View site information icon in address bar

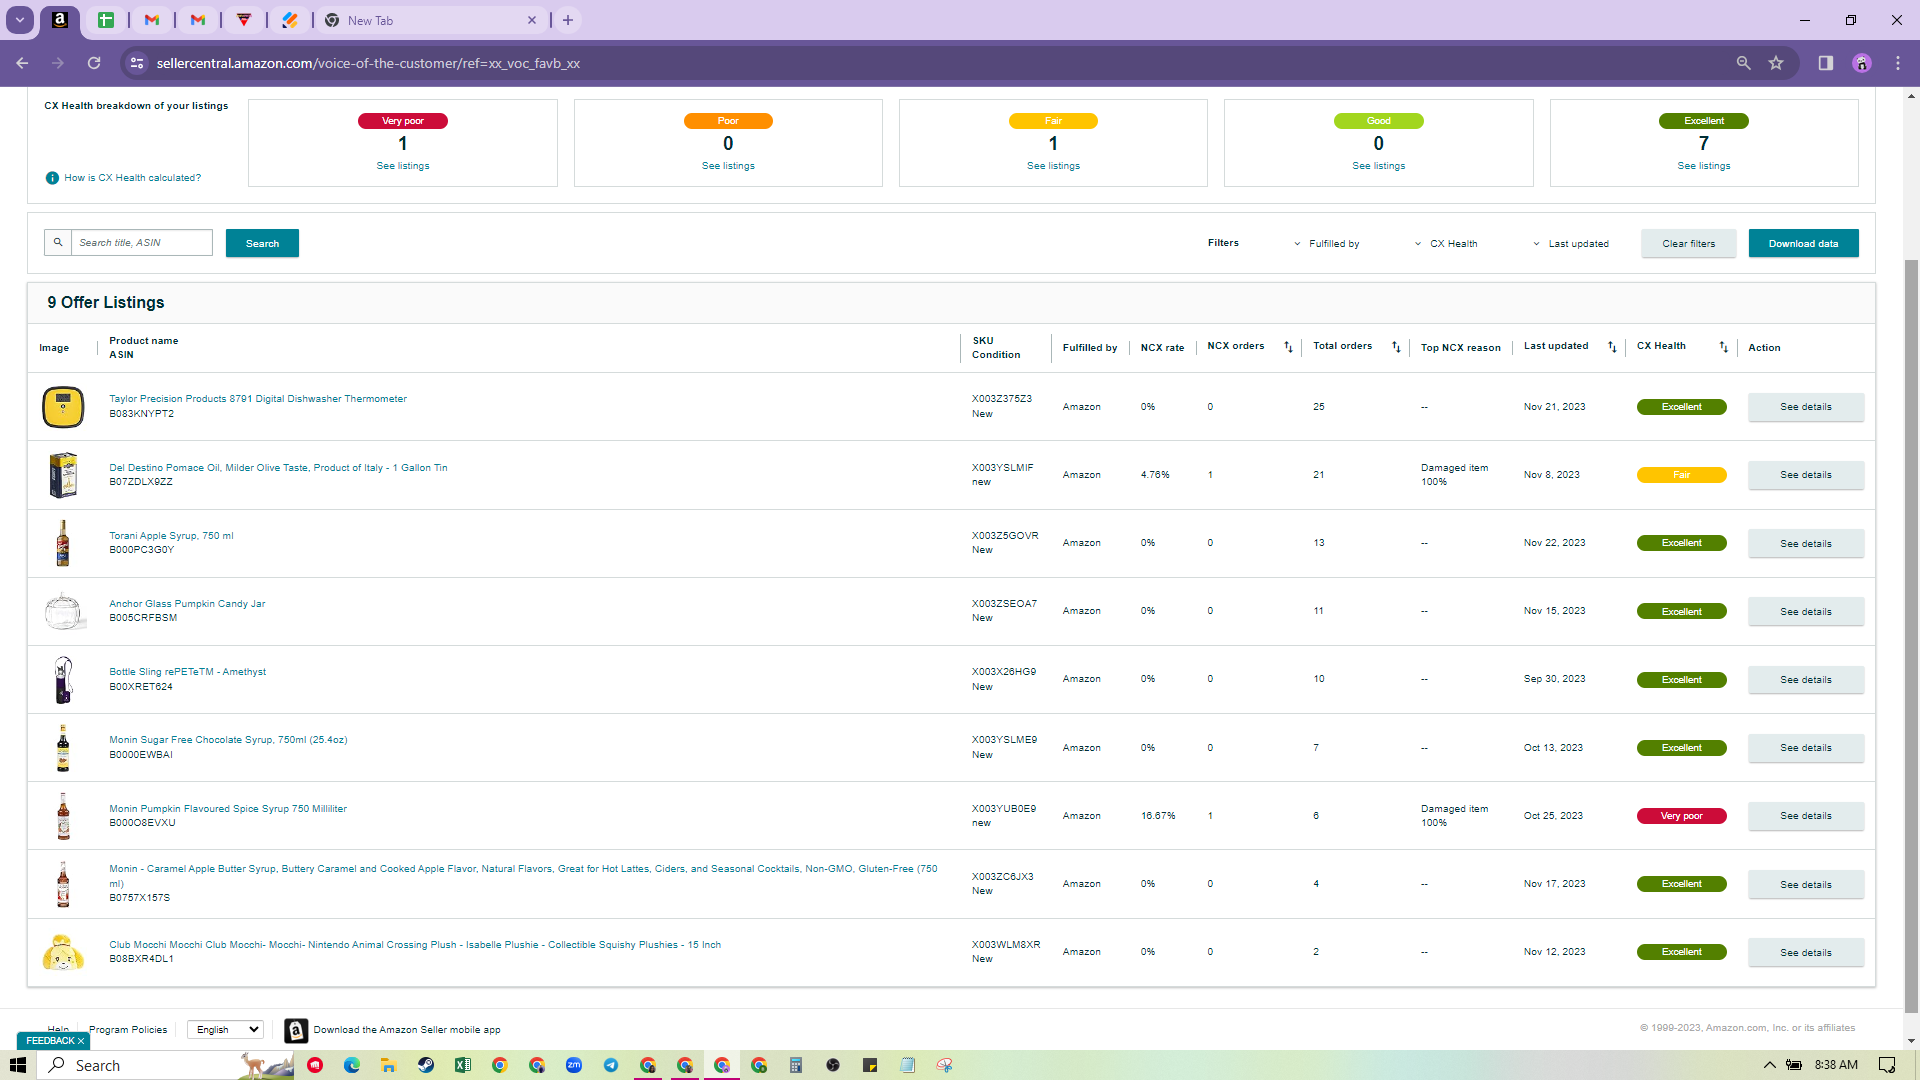[137, 63]
